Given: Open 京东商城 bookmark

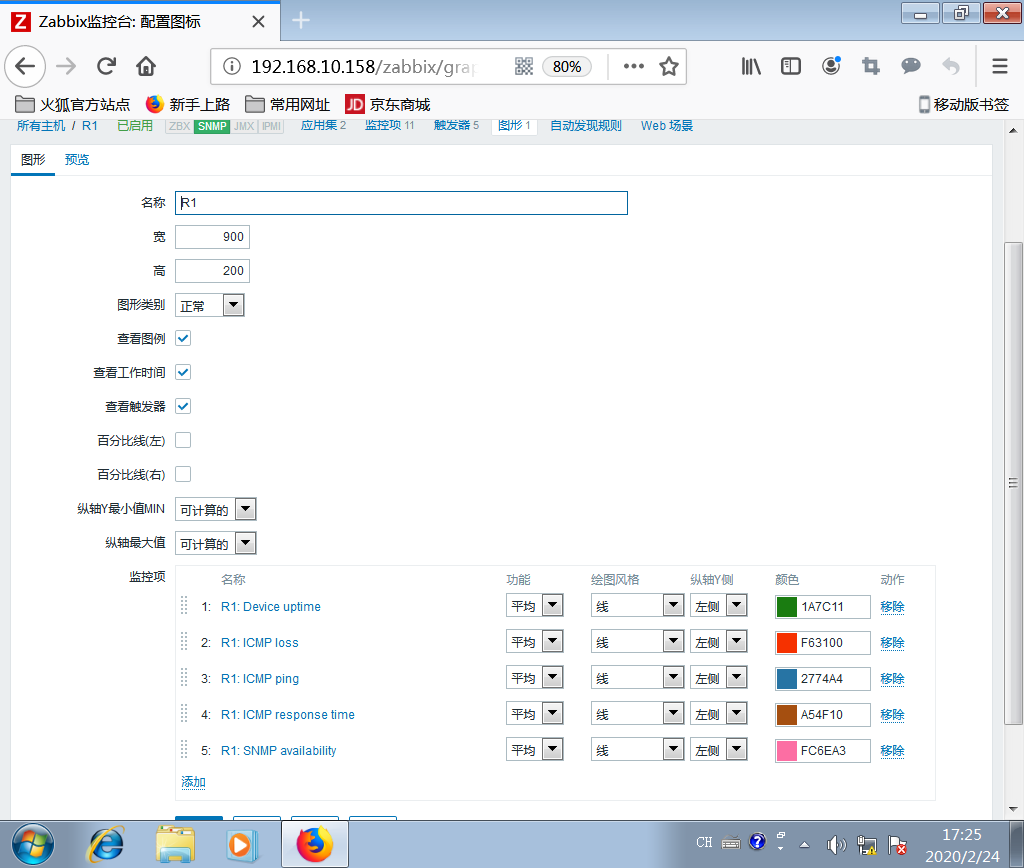Looking at the screenshot, I should (388, 104).
